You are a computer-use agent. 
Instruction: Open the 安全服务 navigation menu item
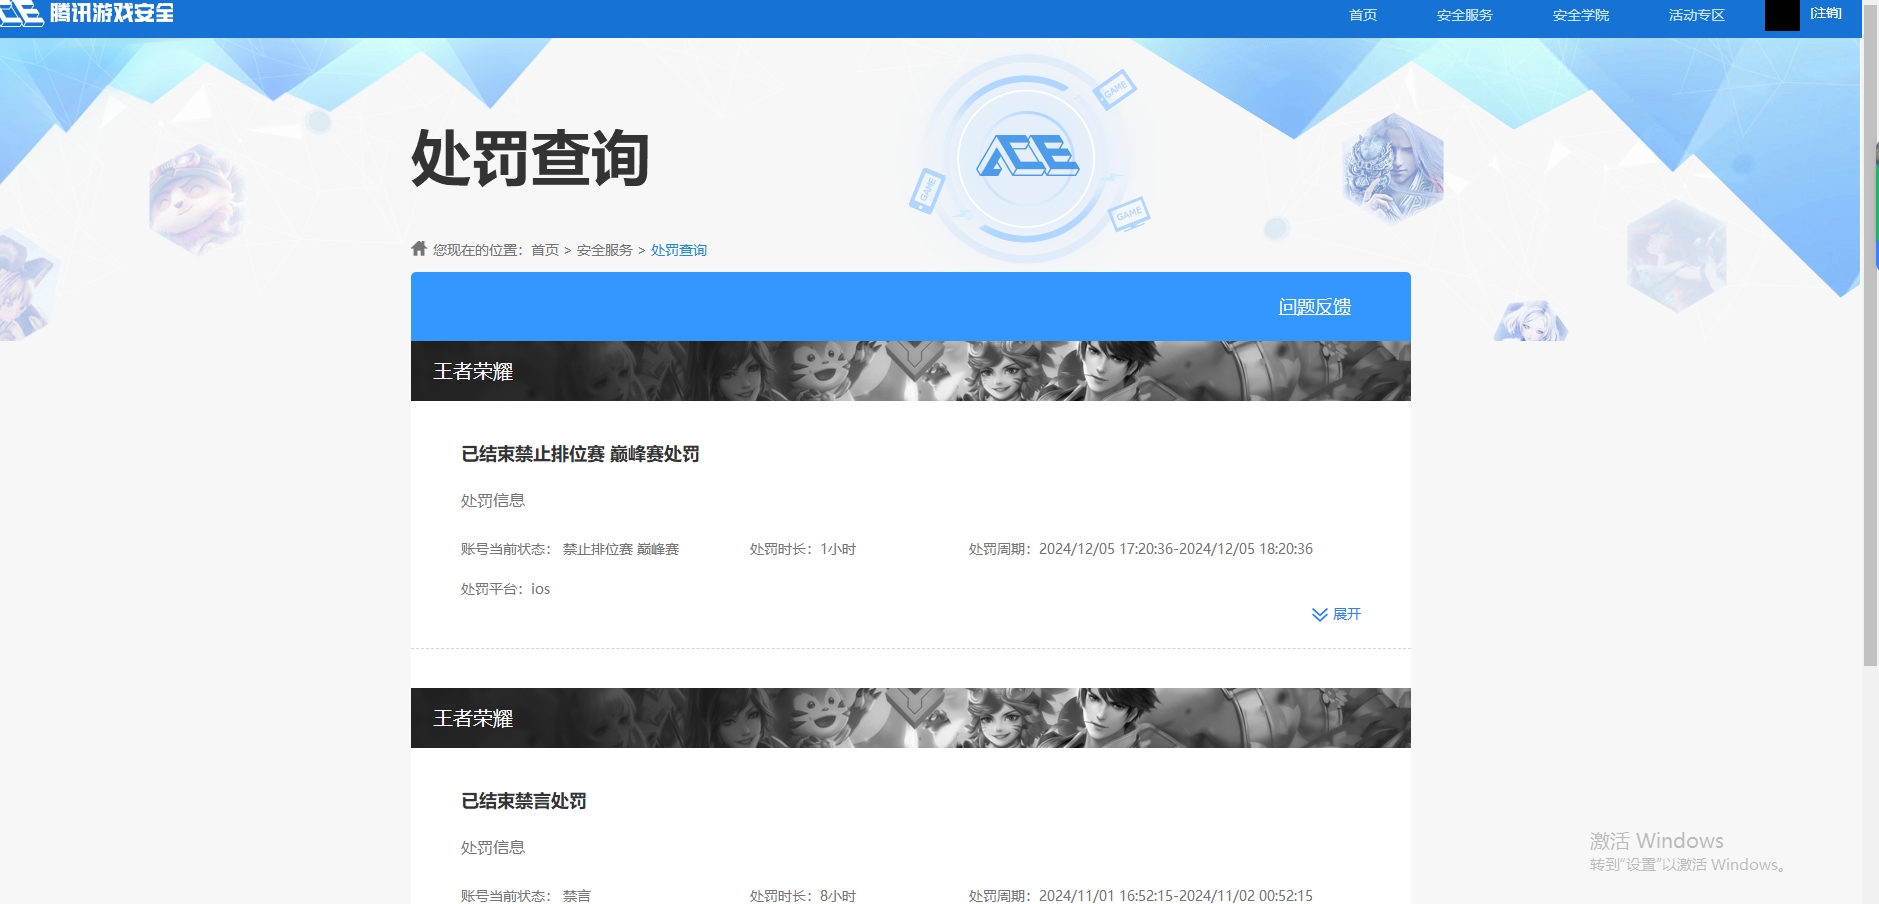pos(1464,15)
